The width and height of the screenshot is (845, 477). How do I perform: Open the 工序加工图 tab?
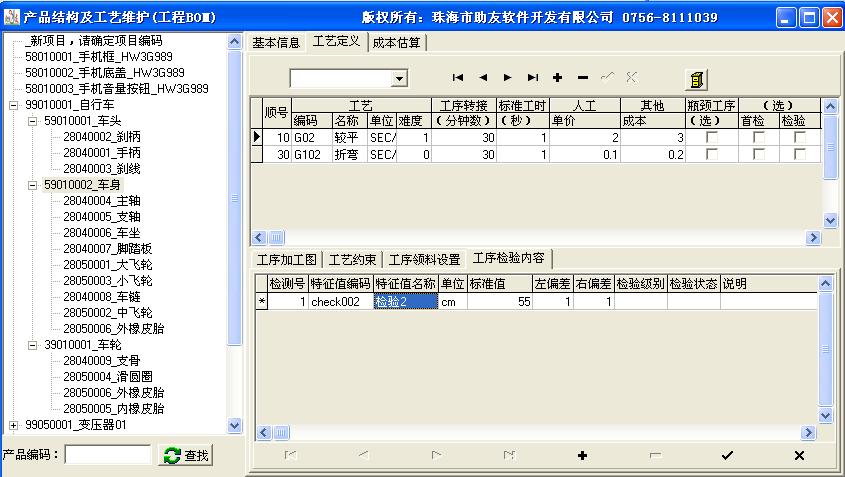click(x=287, y=260)
